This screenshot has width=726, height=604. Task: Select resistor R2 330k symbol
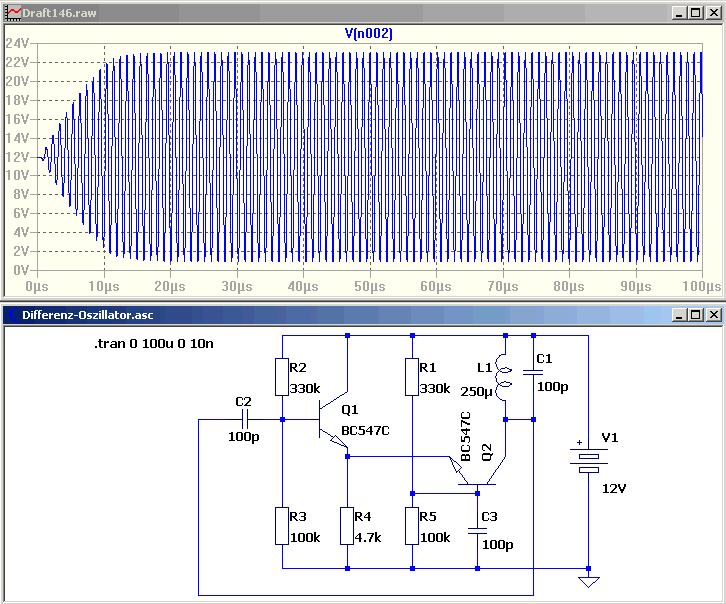pyautogui.click(x=282, y=377)
